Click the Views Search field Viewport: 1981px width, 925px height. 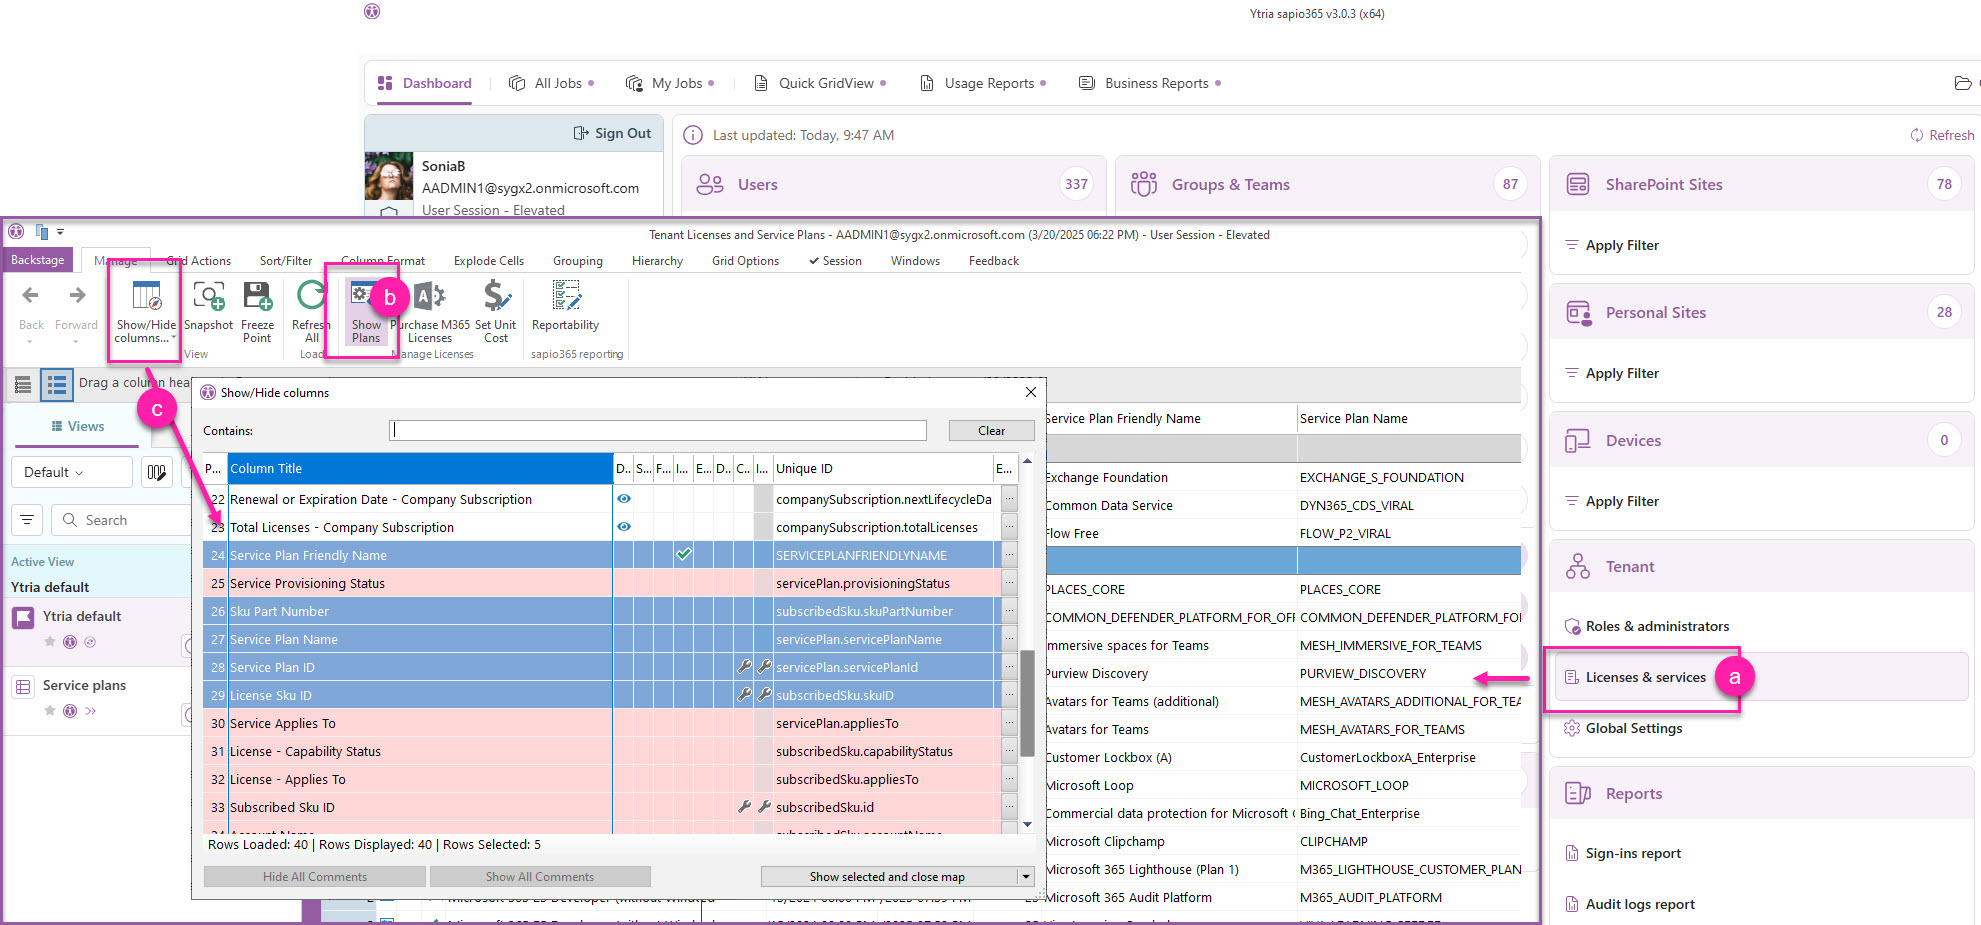120,520
